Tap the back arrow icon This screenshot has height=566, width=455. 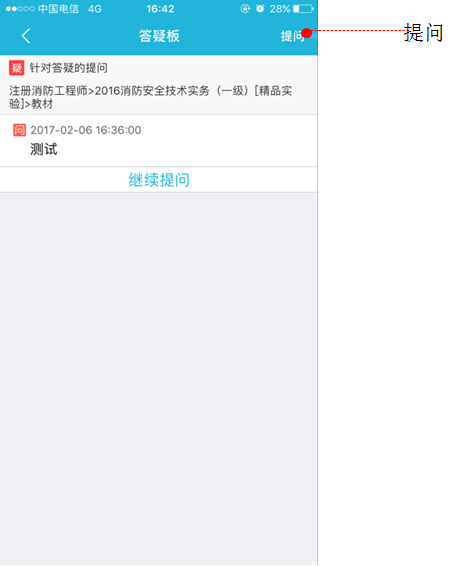coord(26,36)
